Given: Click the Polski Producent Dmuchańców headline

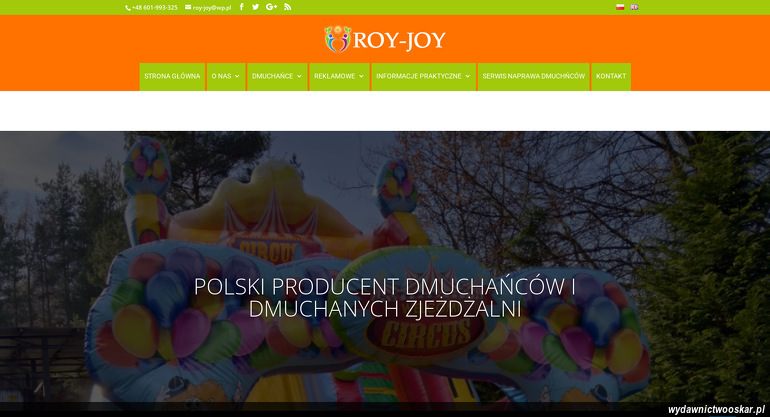Looking at the screenshot, I should point(385,298).
